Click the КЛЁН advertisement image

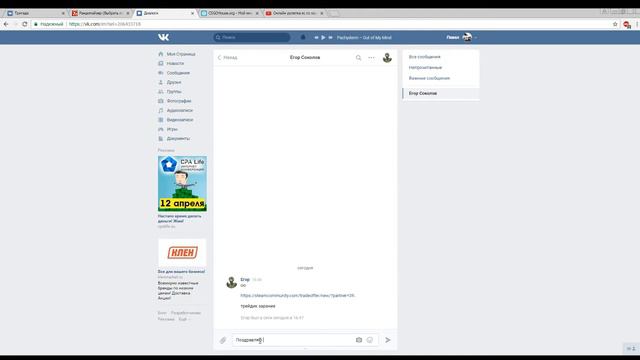(182, 253)
